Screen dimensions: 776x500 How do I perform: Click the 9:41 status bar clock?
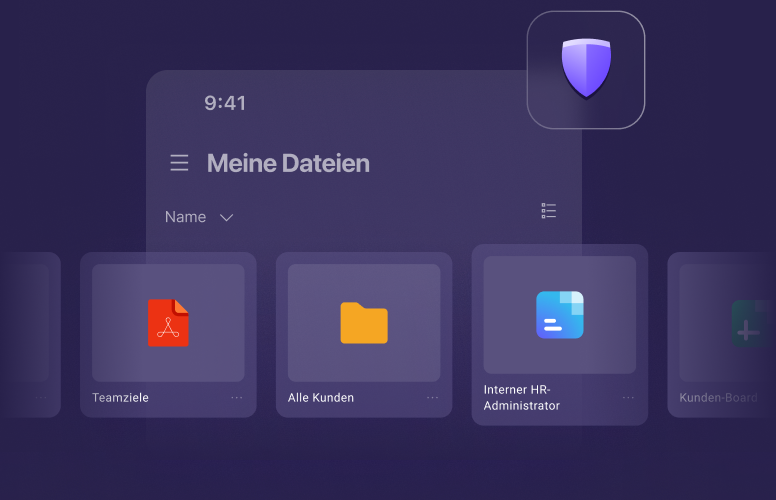click(x=225, y=103)
